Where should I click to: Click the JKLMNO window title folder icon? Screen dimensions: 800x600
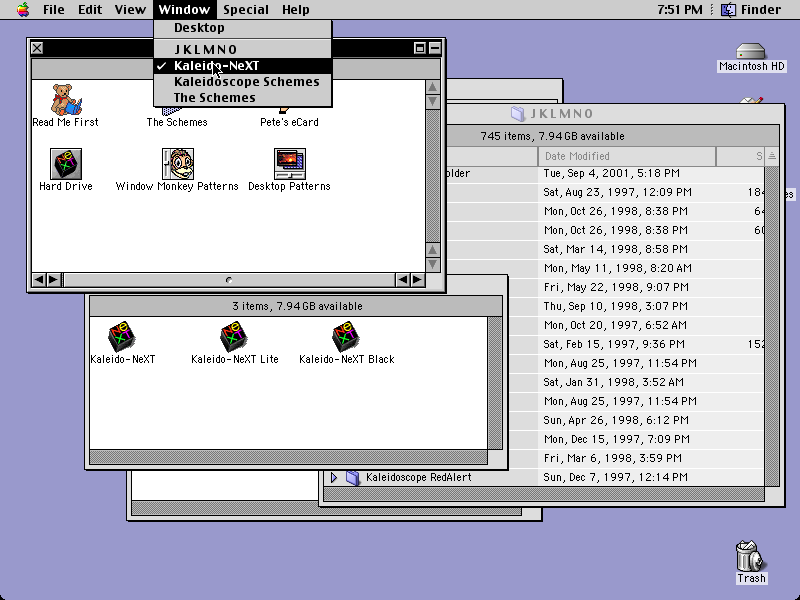click(x=518, y=113)
